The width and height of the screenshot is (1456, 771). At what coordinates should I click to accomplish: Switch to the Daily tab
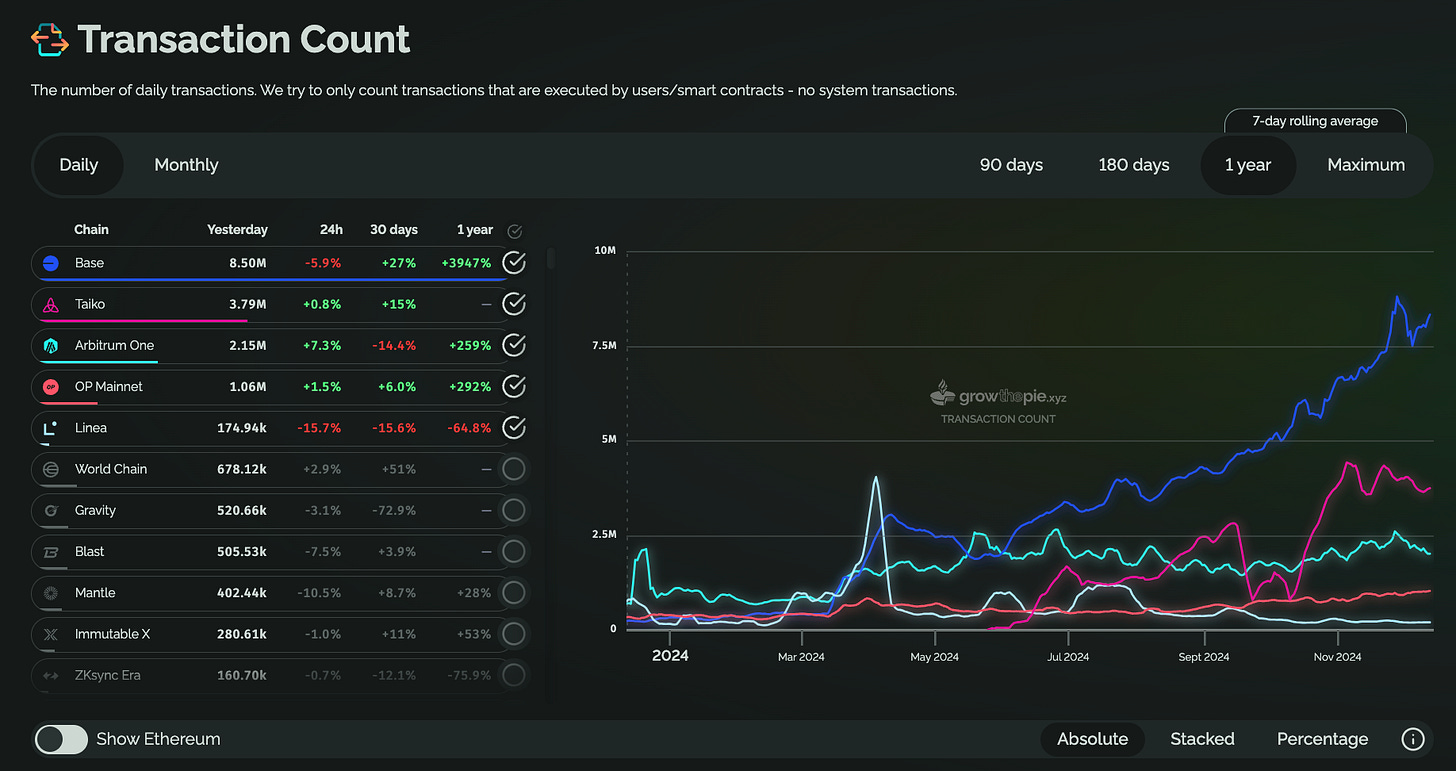(78, 165)
